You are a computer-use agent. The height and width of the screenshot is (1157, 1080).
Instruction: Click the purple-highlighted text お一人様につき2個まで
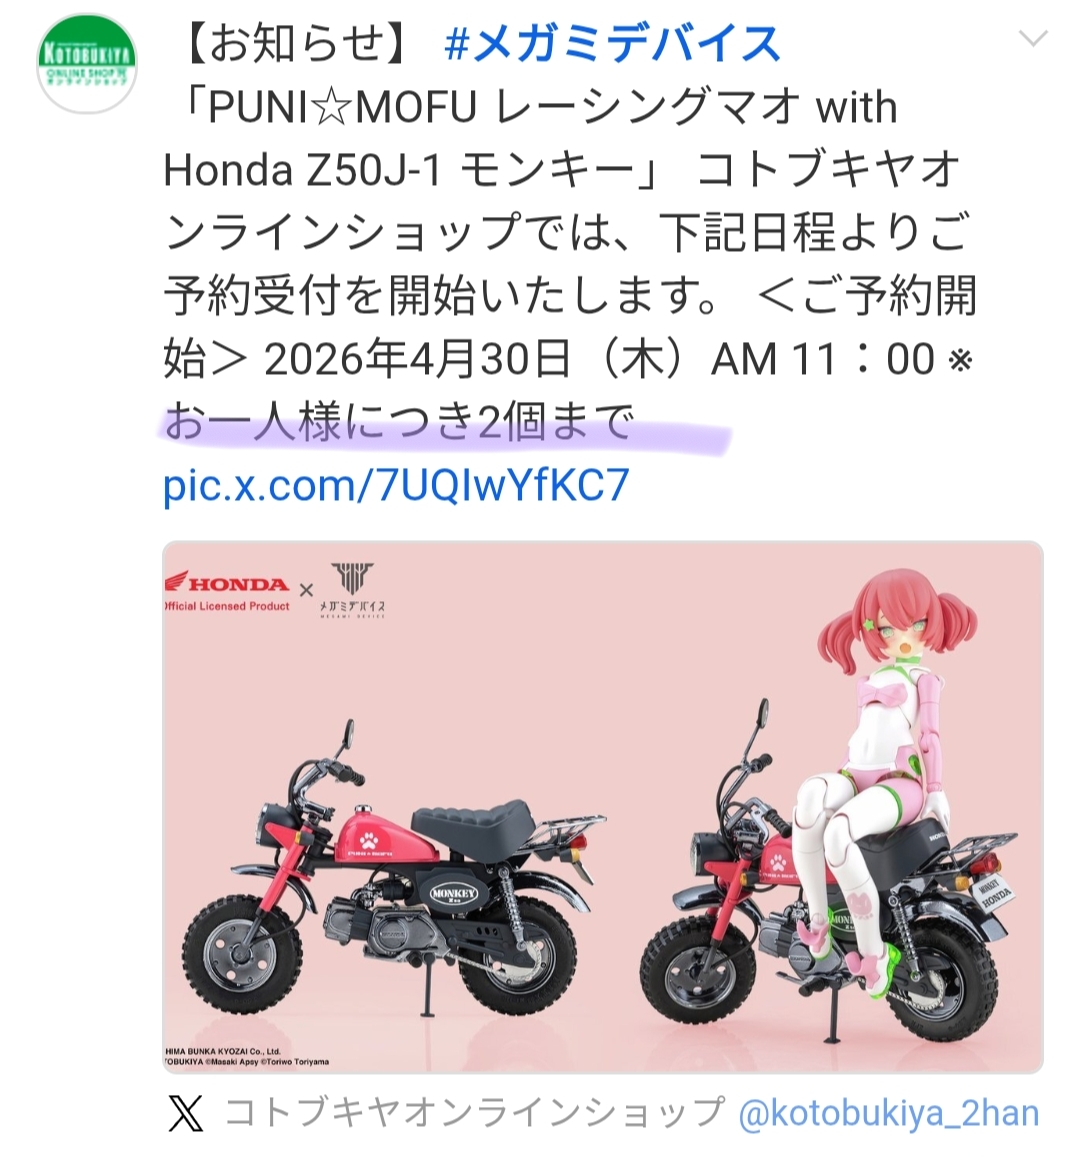point(399,423)
